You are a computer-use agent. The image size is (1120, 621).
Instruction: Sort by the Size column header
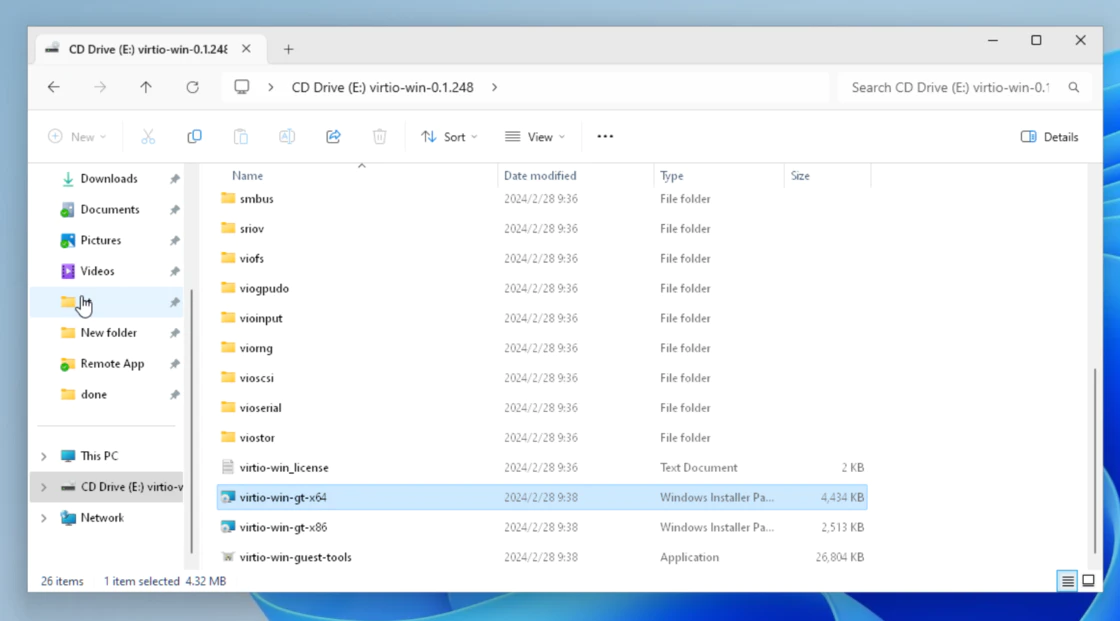[800, 176]
